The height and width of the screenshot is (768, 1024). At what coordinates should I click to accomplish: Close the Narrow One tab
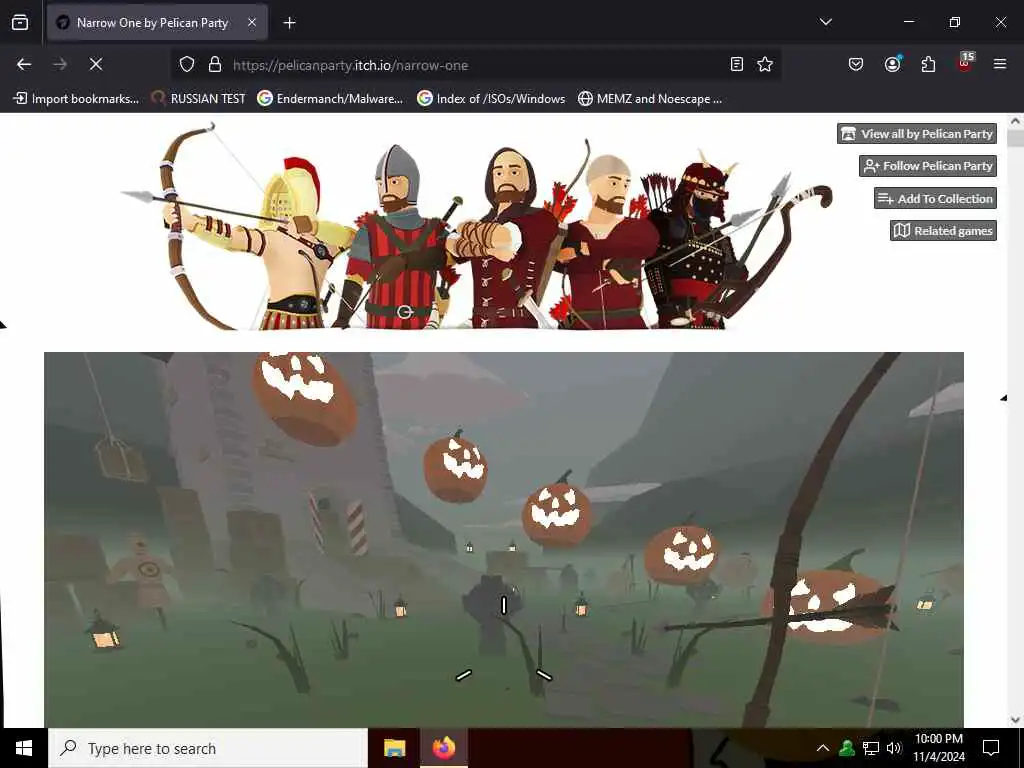[x=252, y=23]
